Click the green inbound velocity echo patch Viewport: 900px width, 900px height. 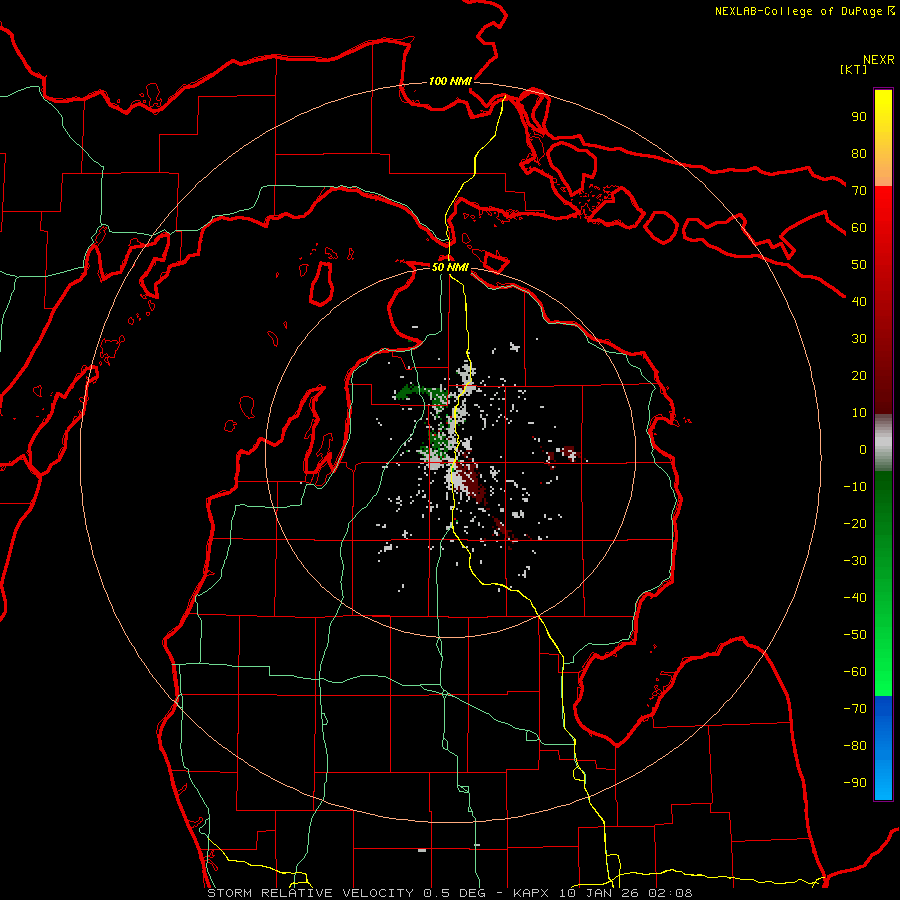point(421,393)
